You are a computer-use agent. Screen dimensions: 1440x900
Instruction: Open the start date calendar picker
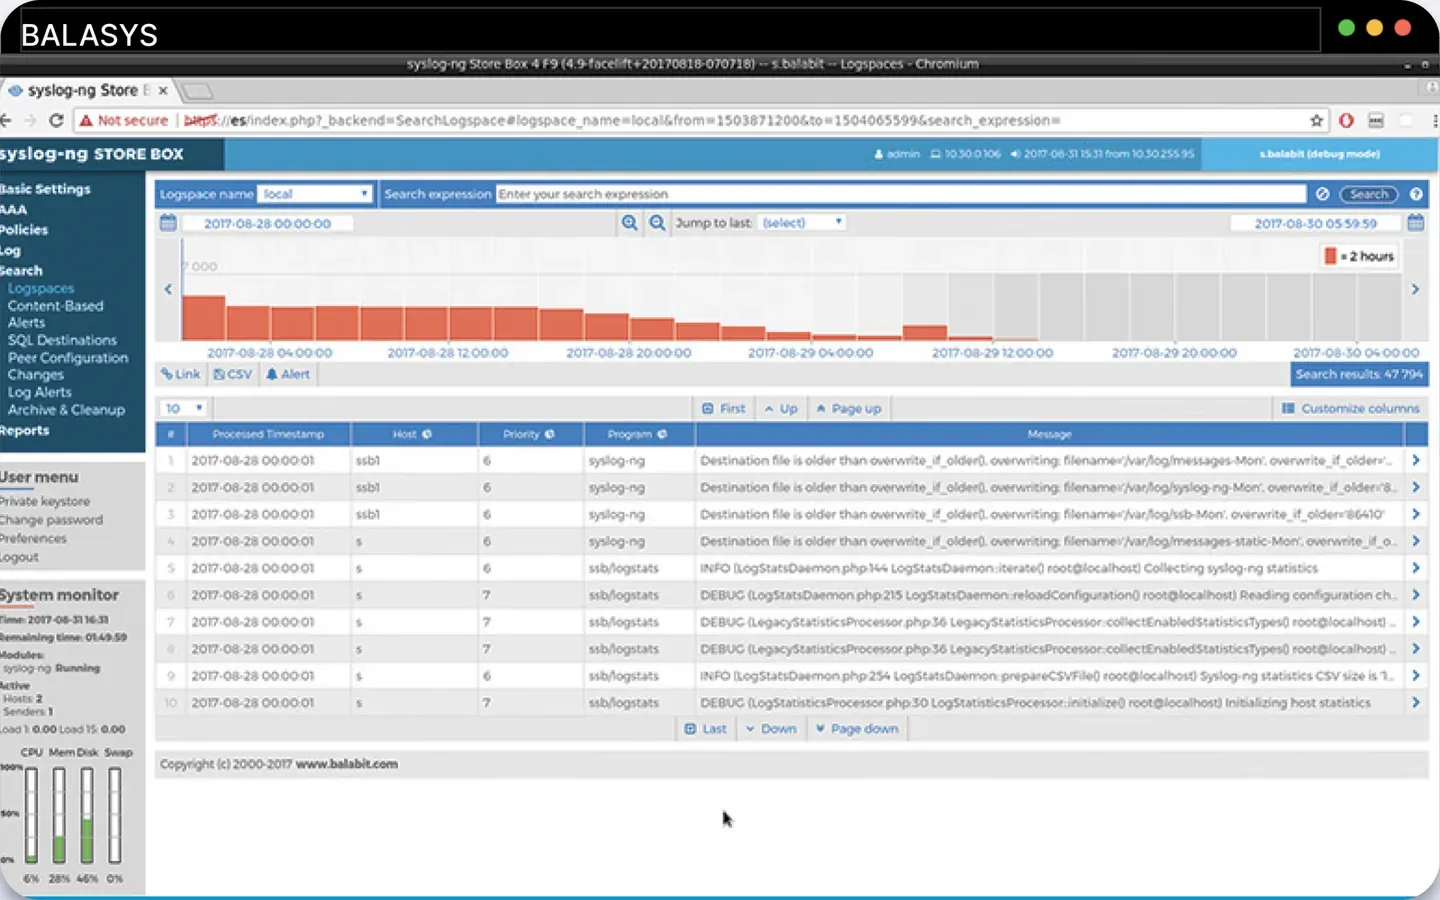point(168,223)
